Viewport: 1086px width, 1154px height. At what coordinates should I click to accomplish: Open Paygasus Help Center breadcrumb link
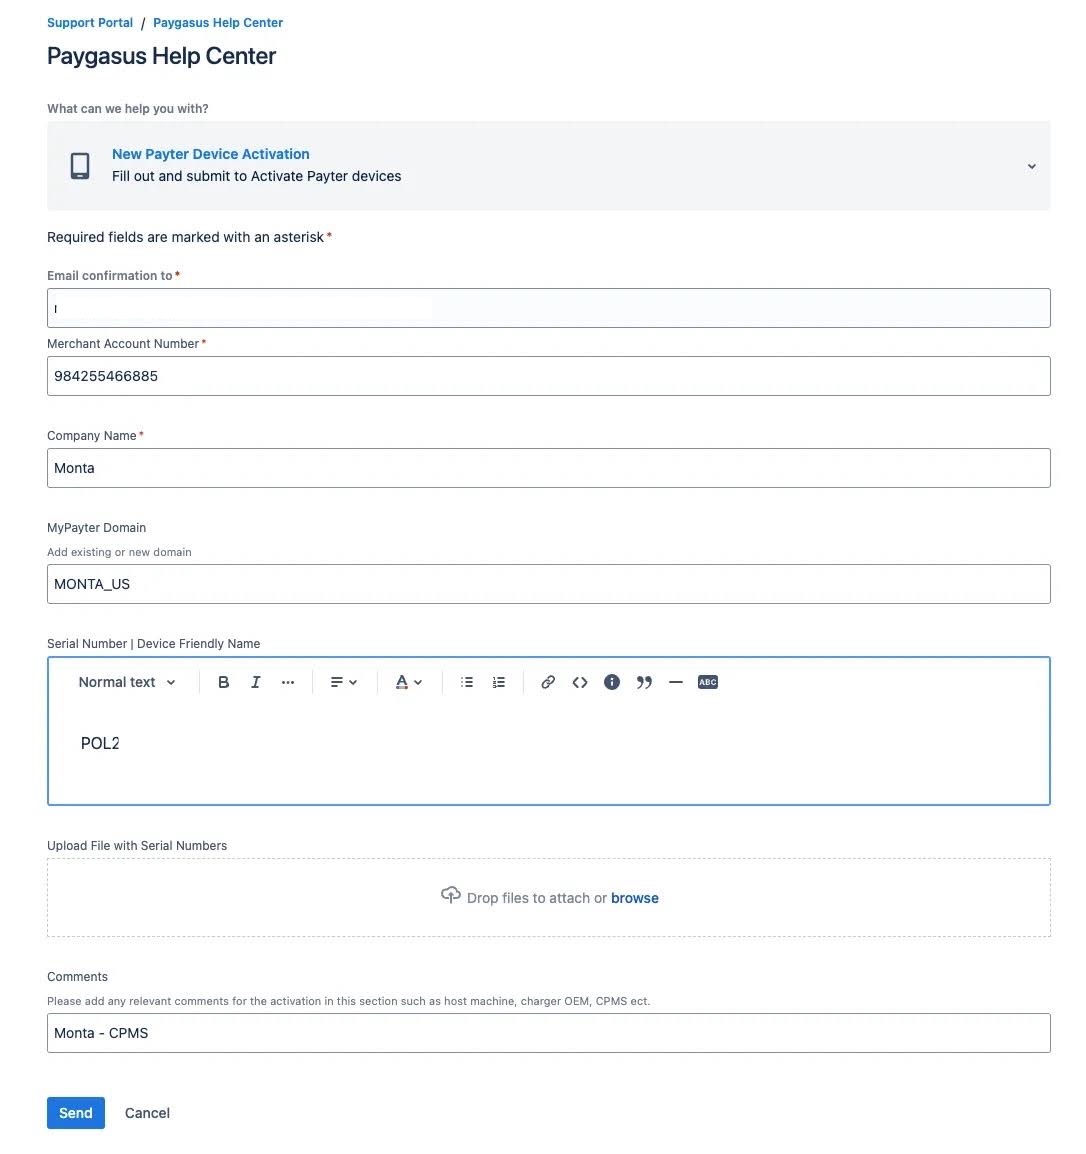[218, 22]
